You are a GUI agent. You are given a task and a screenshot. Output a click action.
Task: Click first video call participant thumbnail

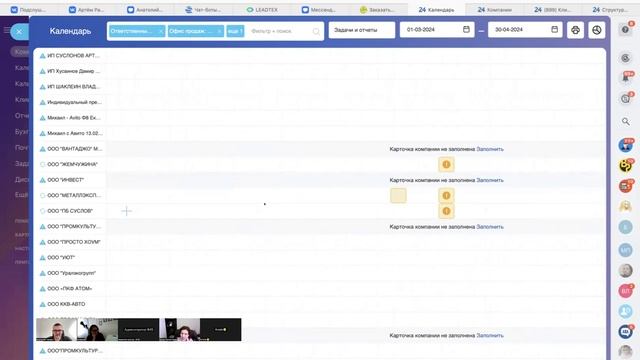click(x=57, y=329)
